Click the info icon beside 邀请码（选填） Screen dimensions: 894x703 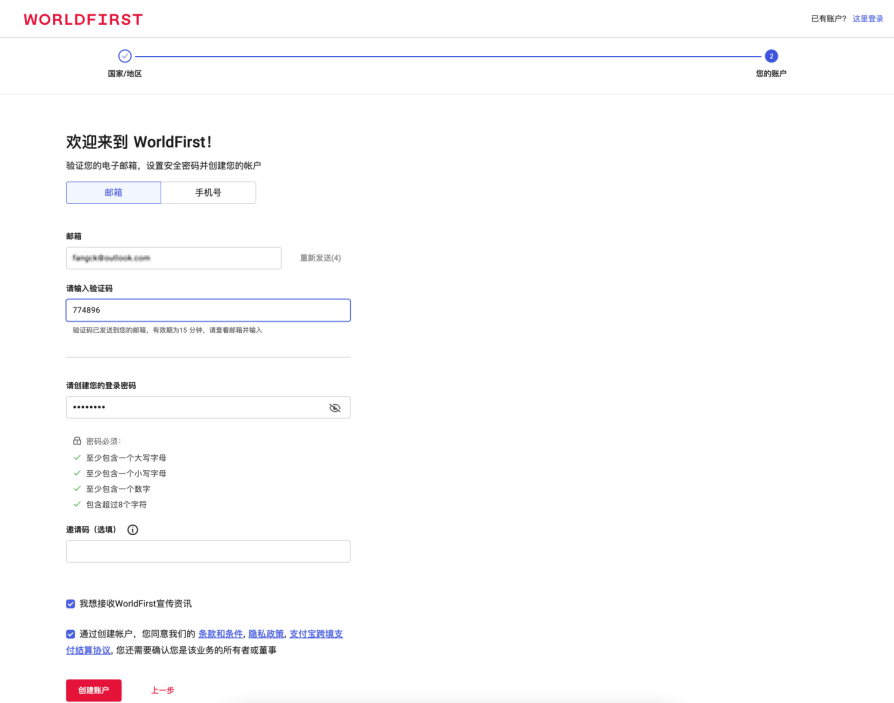click(131, 529)
